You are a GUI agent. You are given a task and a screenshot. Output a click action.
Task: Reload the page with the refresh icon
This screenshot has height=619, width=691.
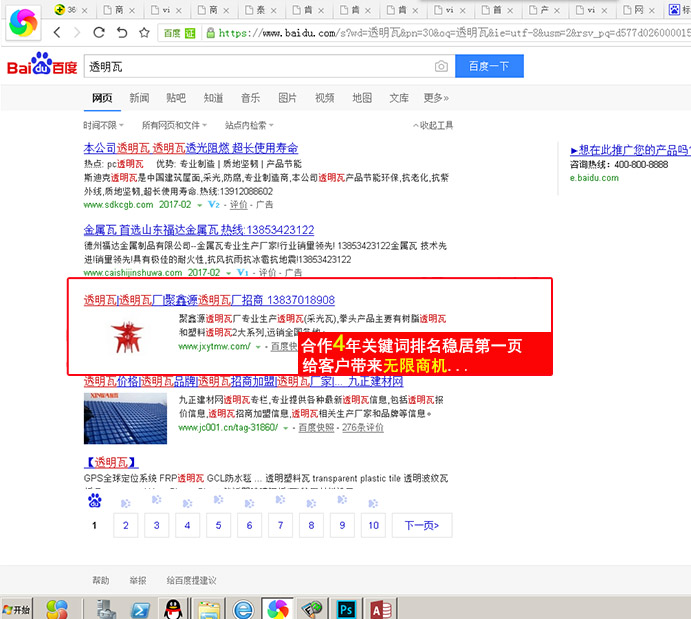pyautogui.click(x=99, y=32)
